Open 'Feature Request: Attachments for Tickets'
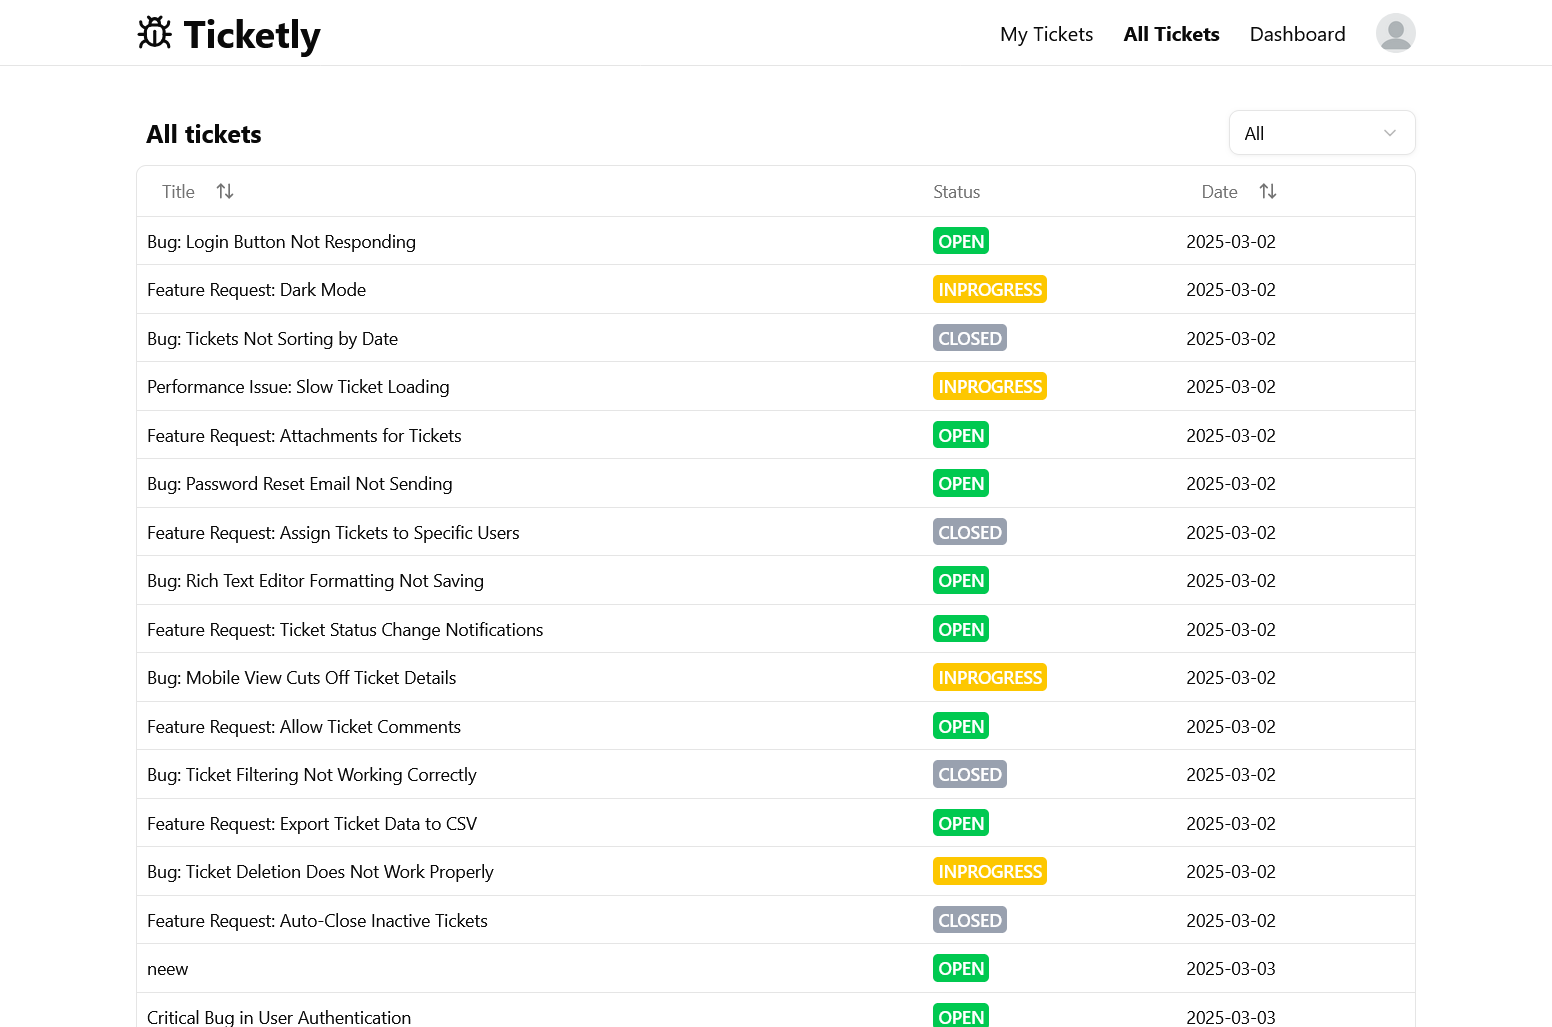 coord(304,436)
